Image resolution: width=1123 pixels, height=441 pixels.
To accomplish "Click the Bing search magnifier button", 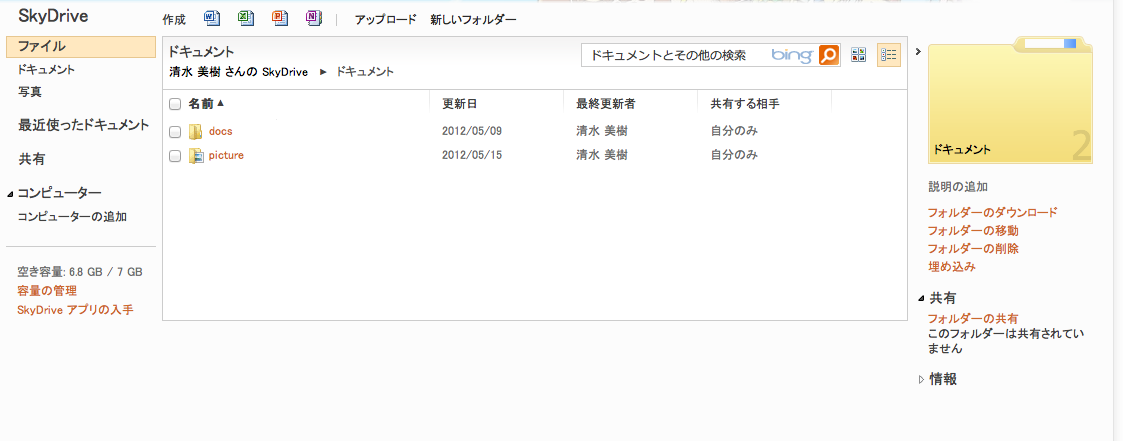I will pos(829,55).
